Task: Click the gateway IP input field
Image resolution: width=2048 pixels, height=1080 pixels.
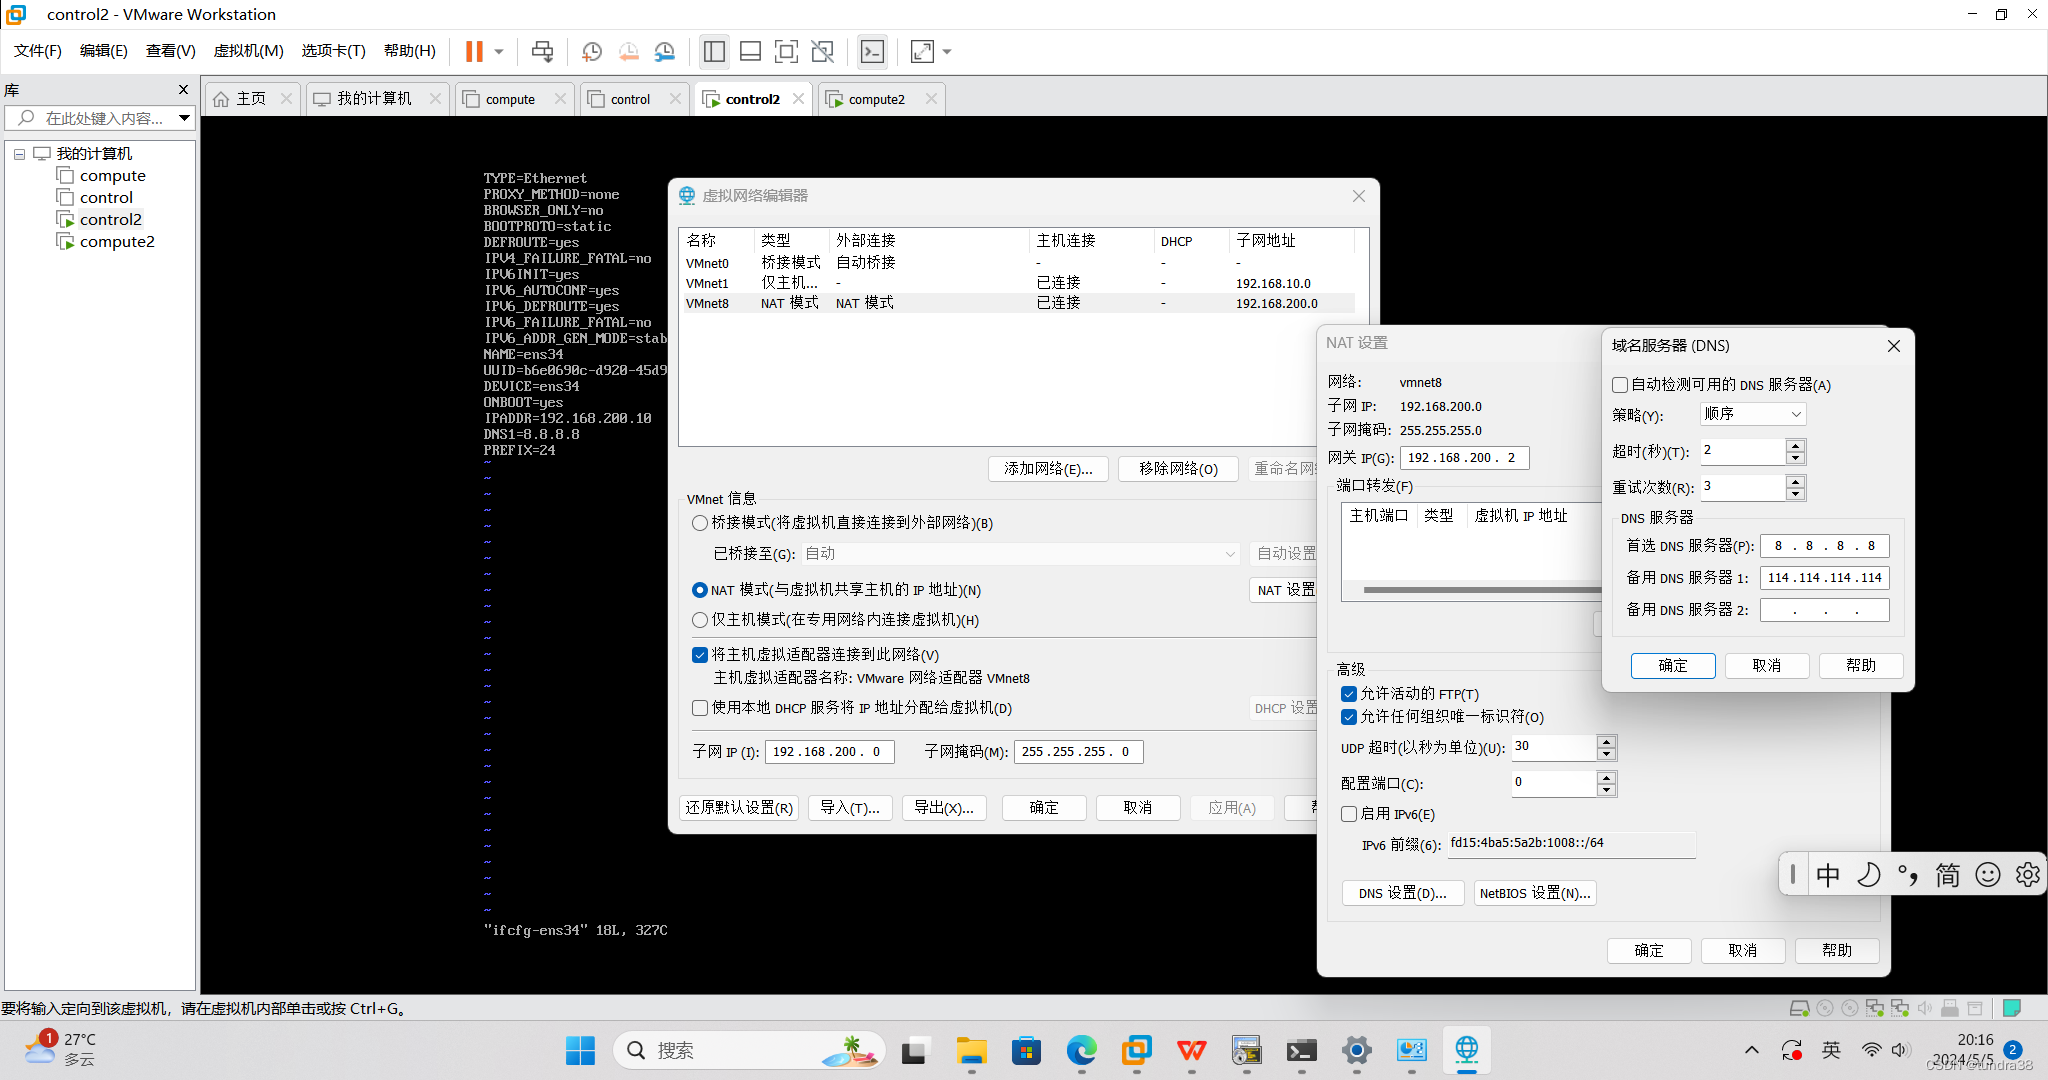Action: click(1464, 458)
